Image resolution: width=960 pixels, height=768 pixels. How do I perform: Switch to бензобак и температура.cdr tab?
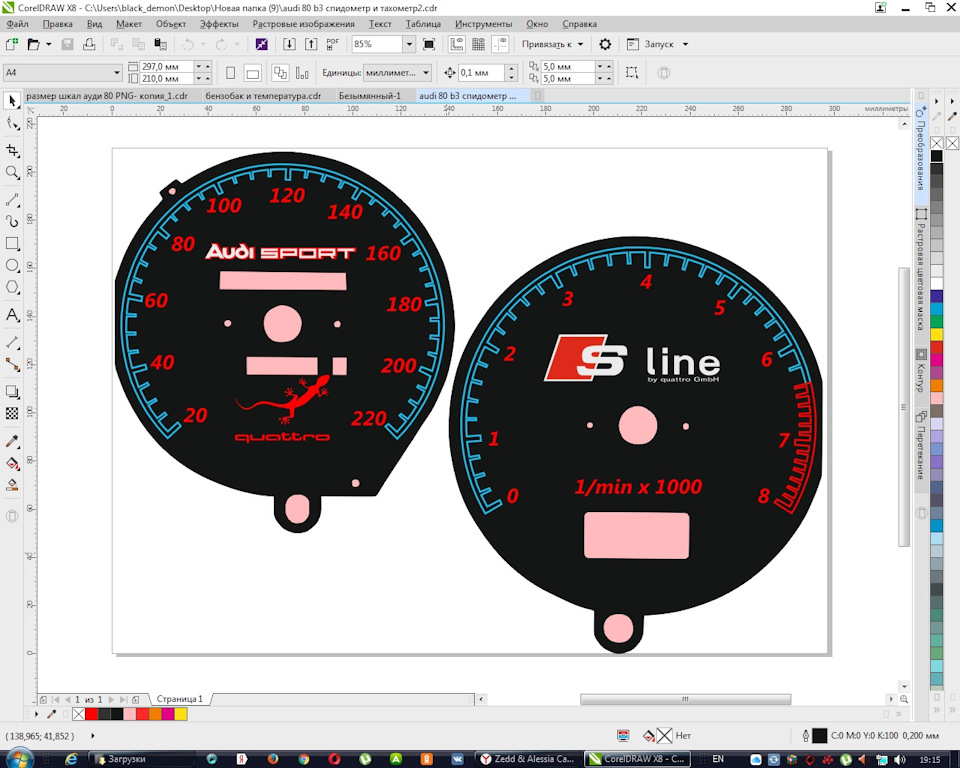[x=263, y=96]
